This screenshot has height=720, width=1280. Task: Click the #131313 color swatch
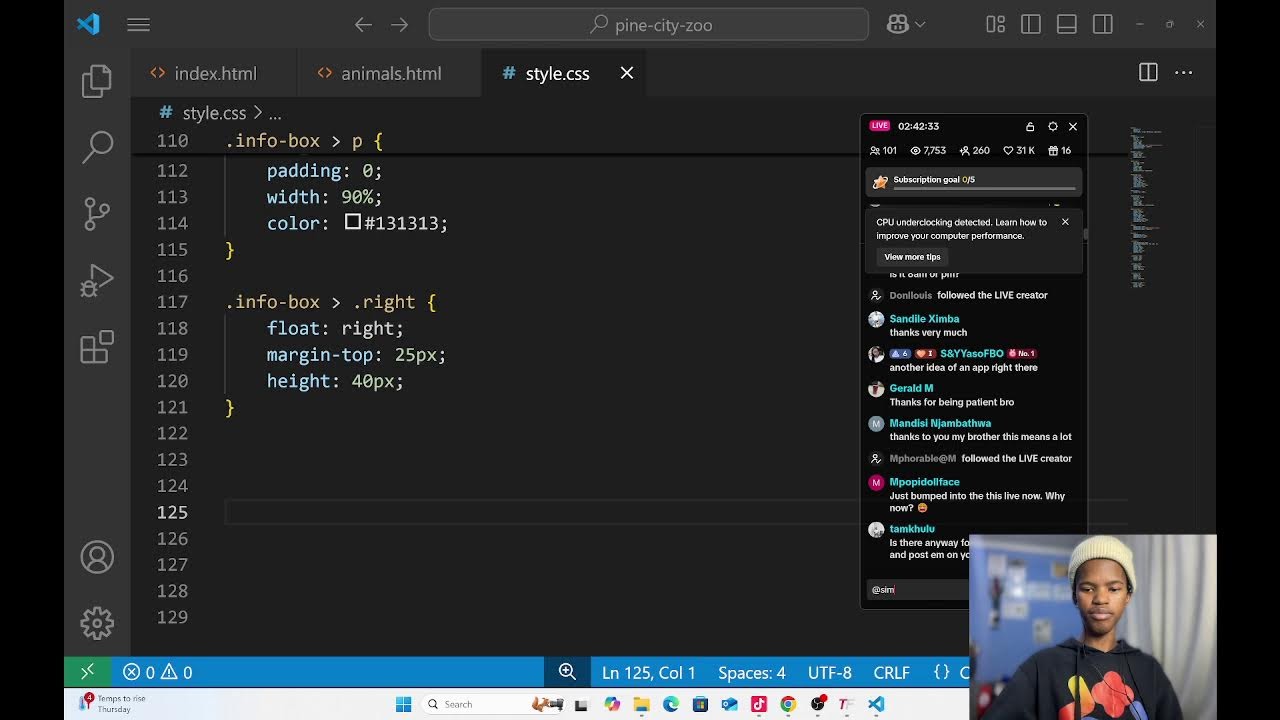coord(353,222)
